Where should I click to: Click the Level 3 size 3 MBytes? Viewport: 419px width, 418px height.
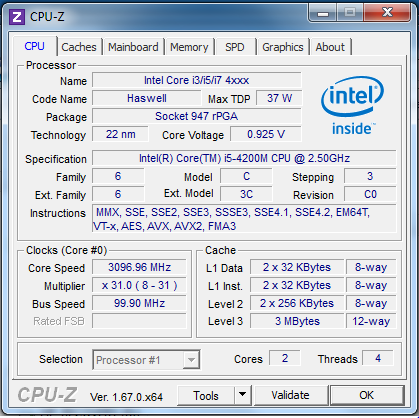click(x=297, y=321)
